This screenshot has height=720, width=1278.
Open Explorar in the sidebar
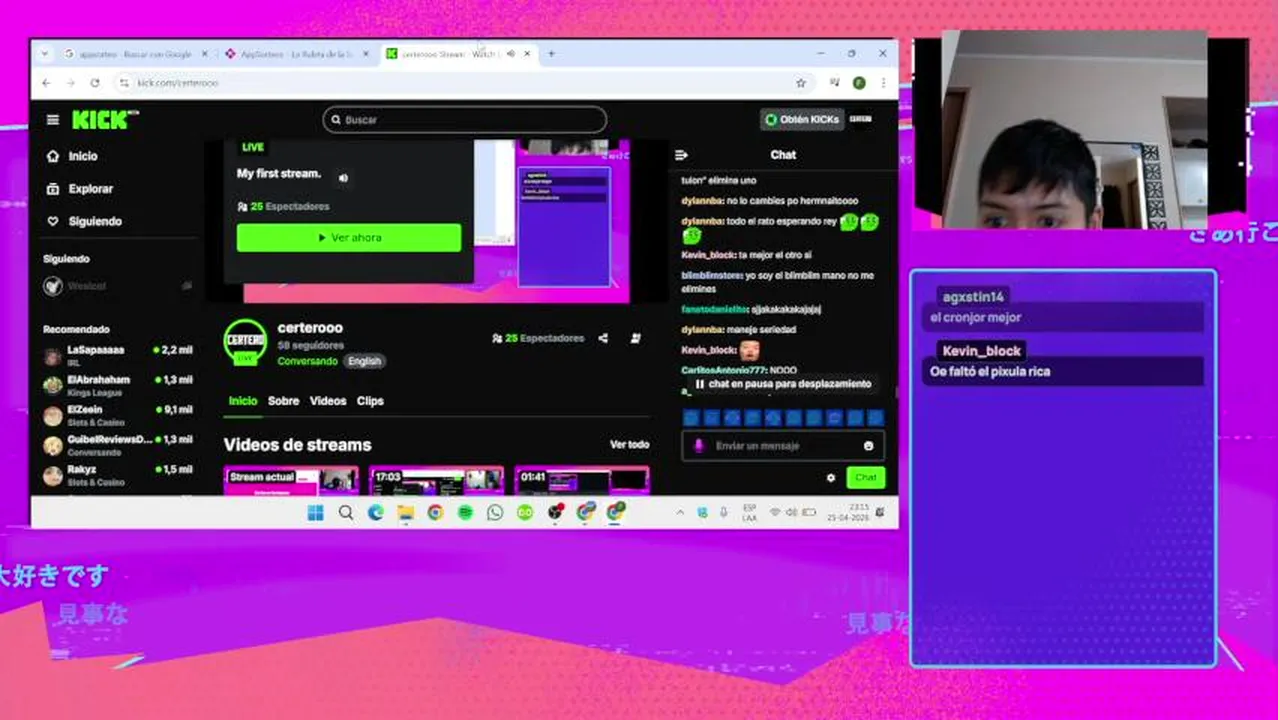coord(90,189)
